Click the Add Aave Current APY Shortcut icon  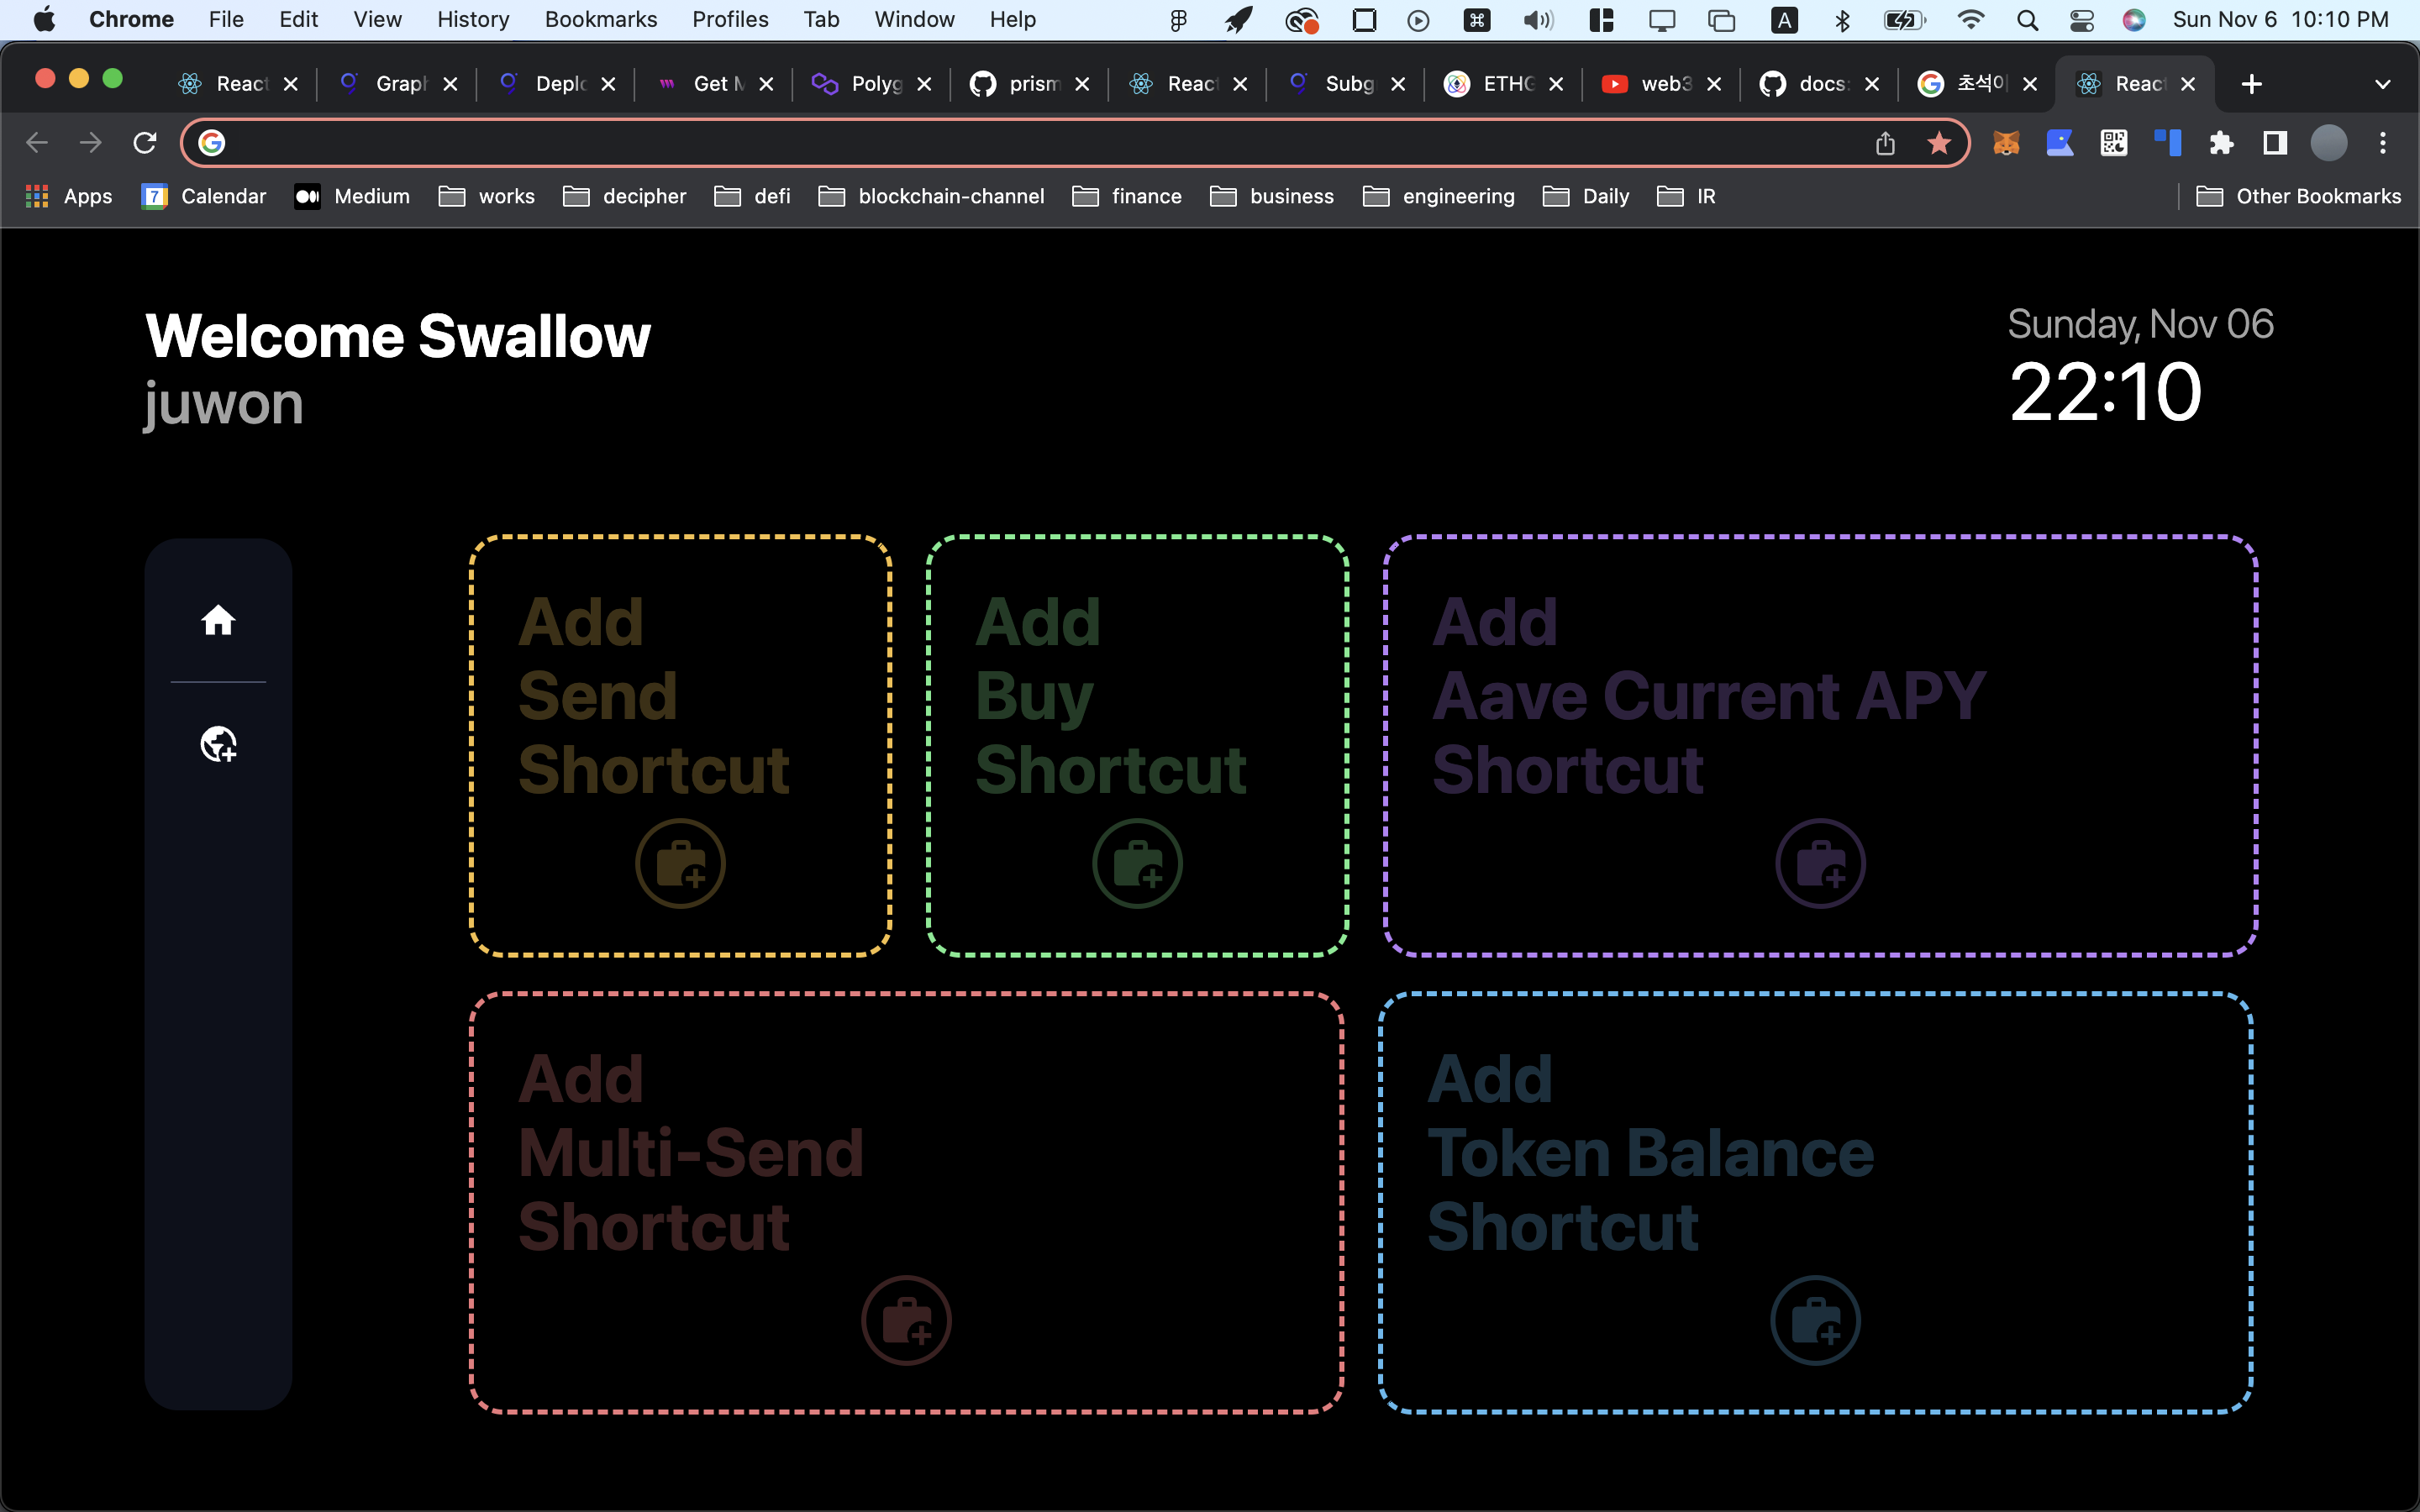tap(1819, 862)
